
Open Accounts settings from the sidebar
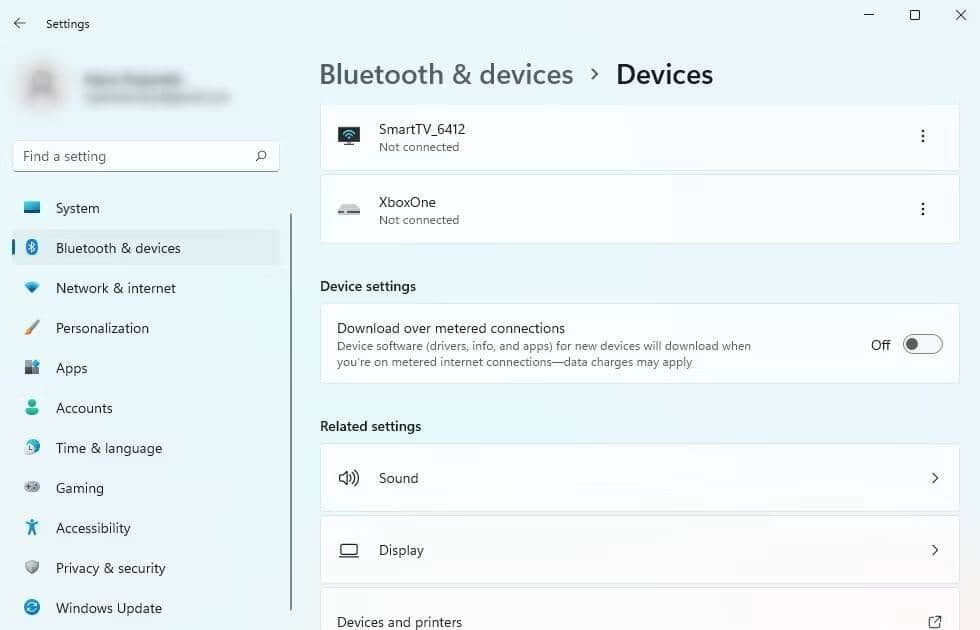point(33,408)
